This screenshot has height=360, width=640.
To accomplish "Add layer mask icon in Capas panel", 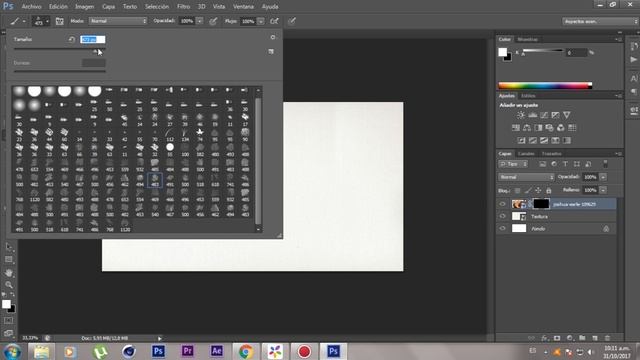I will (x=557, y=338).
